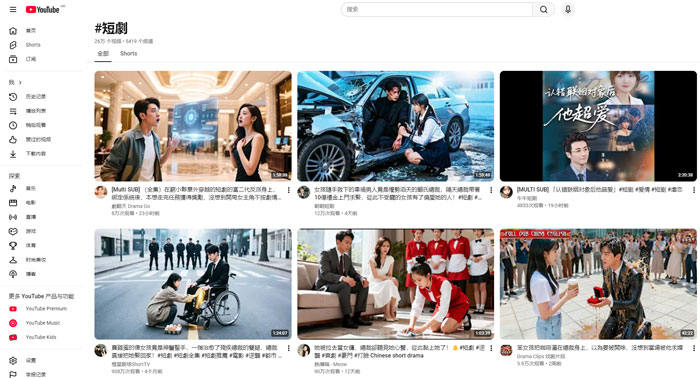Screen dimensions: 700x378
Task: Open more options for the wrecked car video
Action: click(491, 190)
